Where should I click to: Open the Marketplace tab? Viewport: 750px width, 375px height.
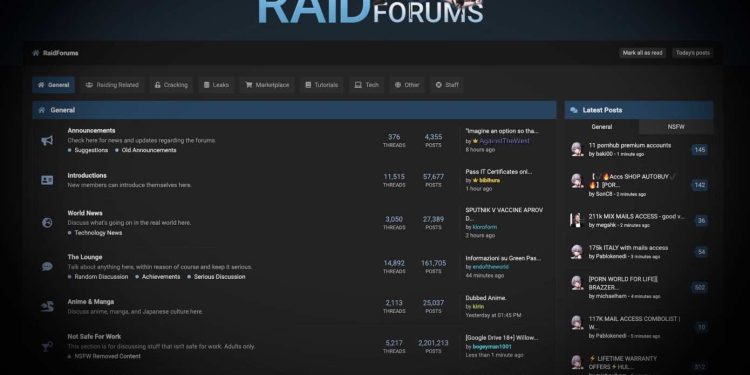(x=267, y=85)
